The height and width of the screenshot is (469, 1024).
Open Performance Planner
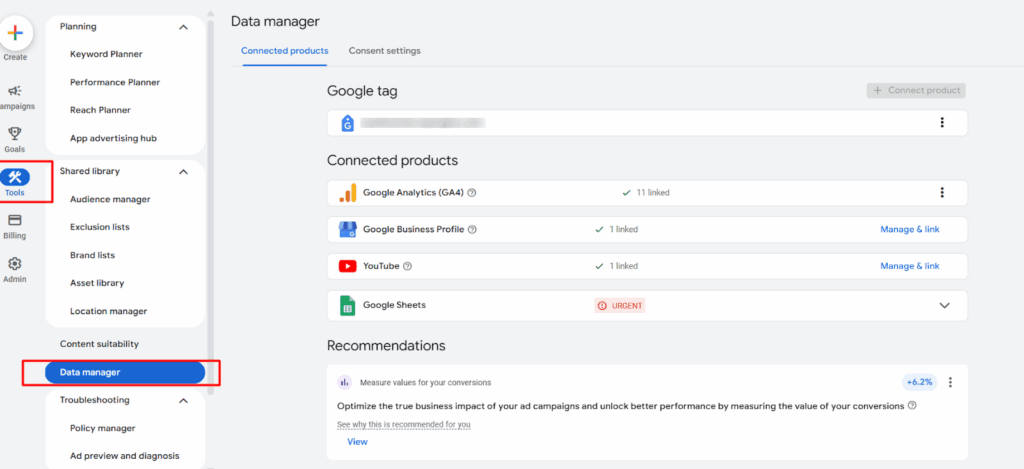(x=115, y=82)
